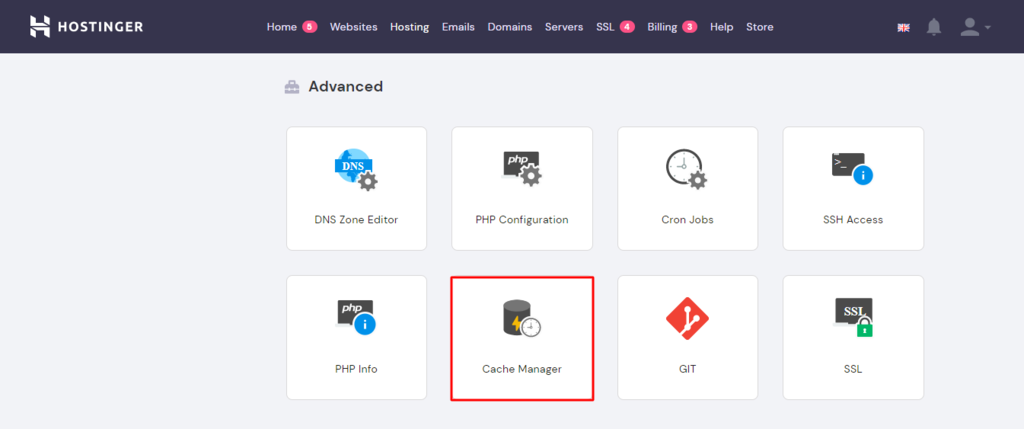Click the Help link
The image size is (1024, 429).
pos(721,27)
